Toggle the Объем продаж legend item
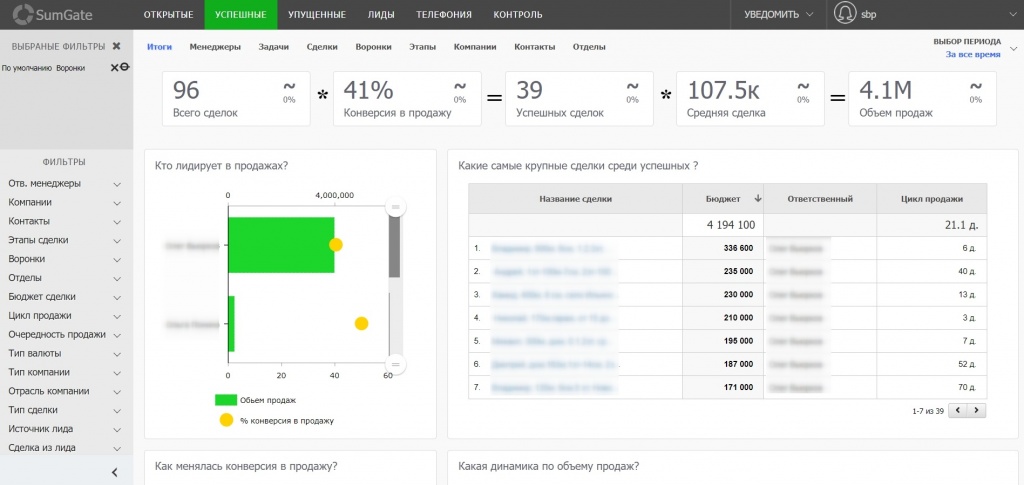The image size is (1024, 485). [x=255, y=400]
